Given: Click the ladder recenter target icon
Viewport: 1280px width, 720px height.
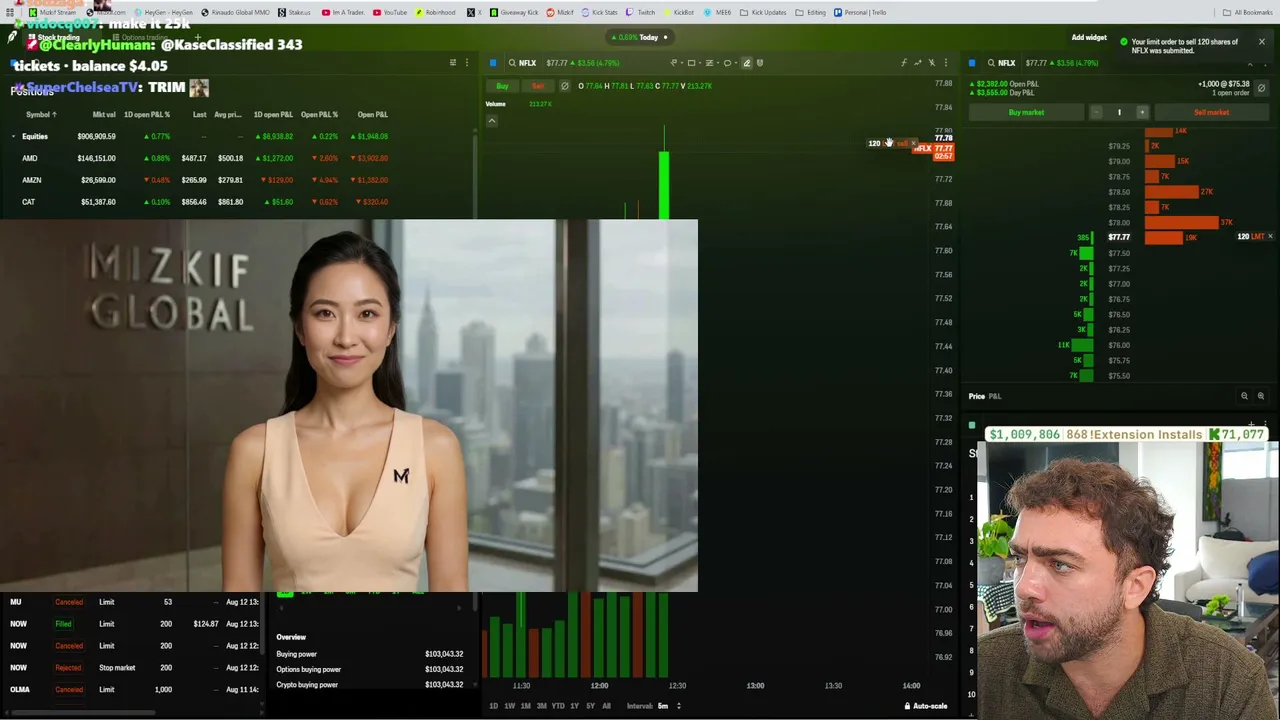Looking at the screenshot, I should pyautogui.click(x=1260, y=396).
